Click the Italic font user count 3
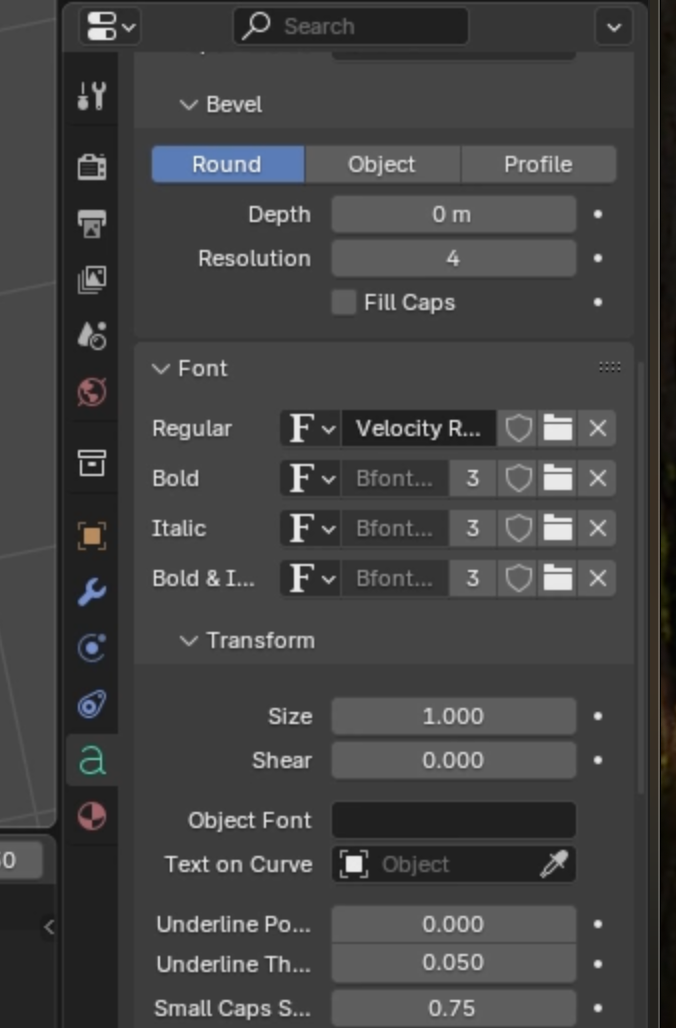Viewport: 676px width, 1028px height. (473, 528)
